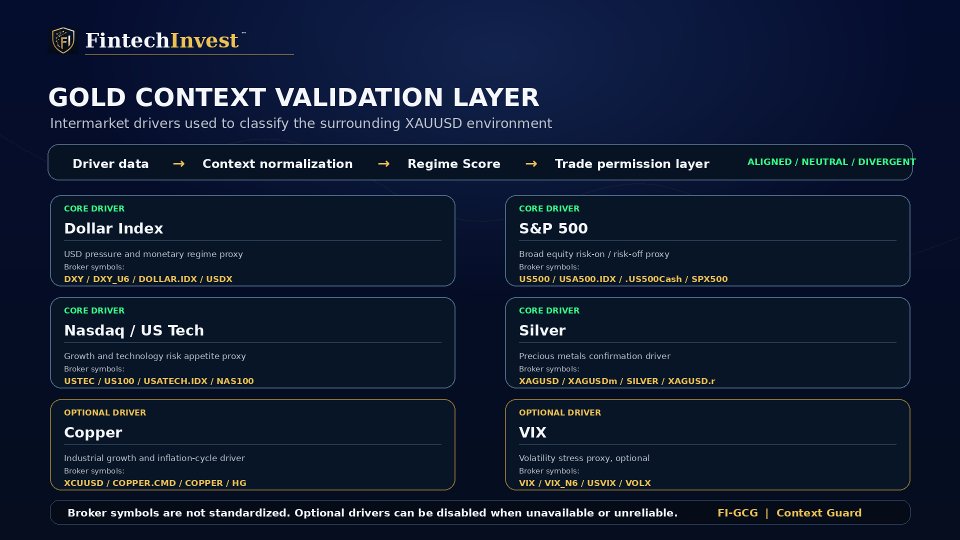Click the Driver data pipeline step
Viewport: 960px width, 540px height.
point(110,163)
